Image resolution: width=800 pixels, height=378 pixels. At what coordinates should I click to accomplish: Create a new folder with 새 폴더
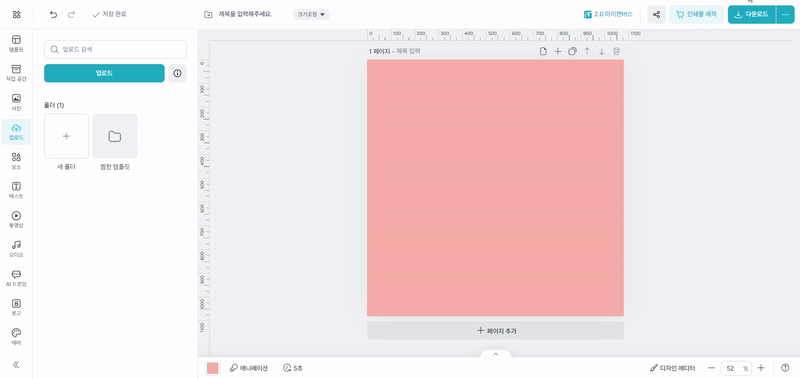pyautogui.click(x=66, y=136)
